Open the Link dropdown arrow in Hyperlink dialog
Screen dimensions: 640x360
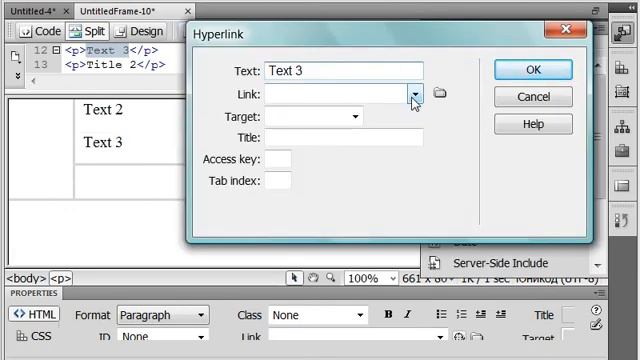[x=415, y=94]
